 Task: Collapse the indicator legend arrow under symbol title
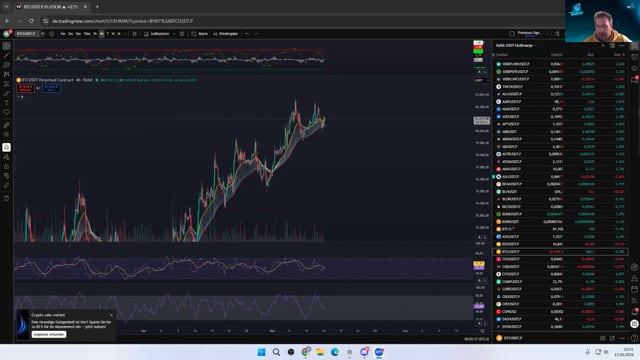pos(20,97)
